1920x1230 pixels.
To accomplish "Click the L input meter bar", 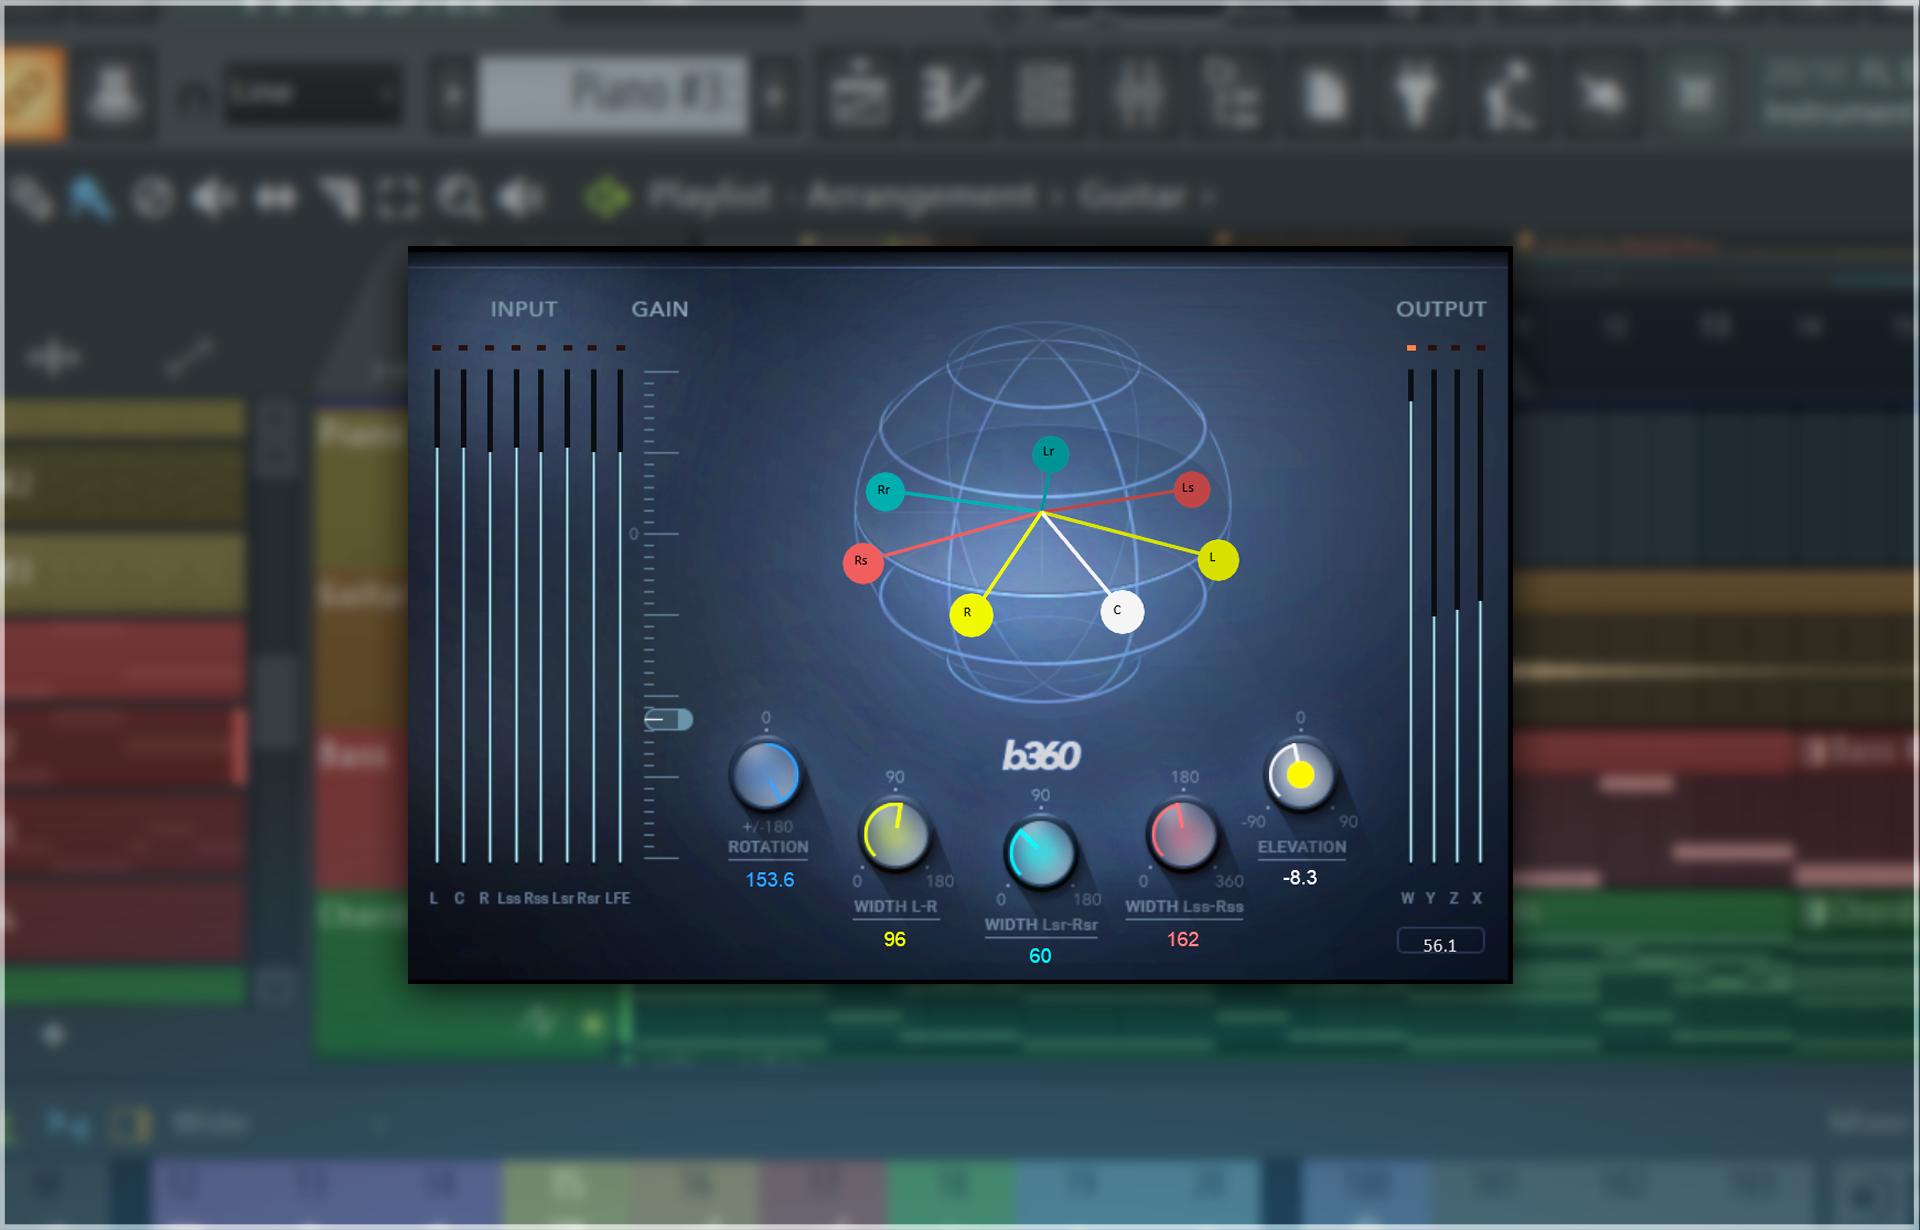I will 437,615.
